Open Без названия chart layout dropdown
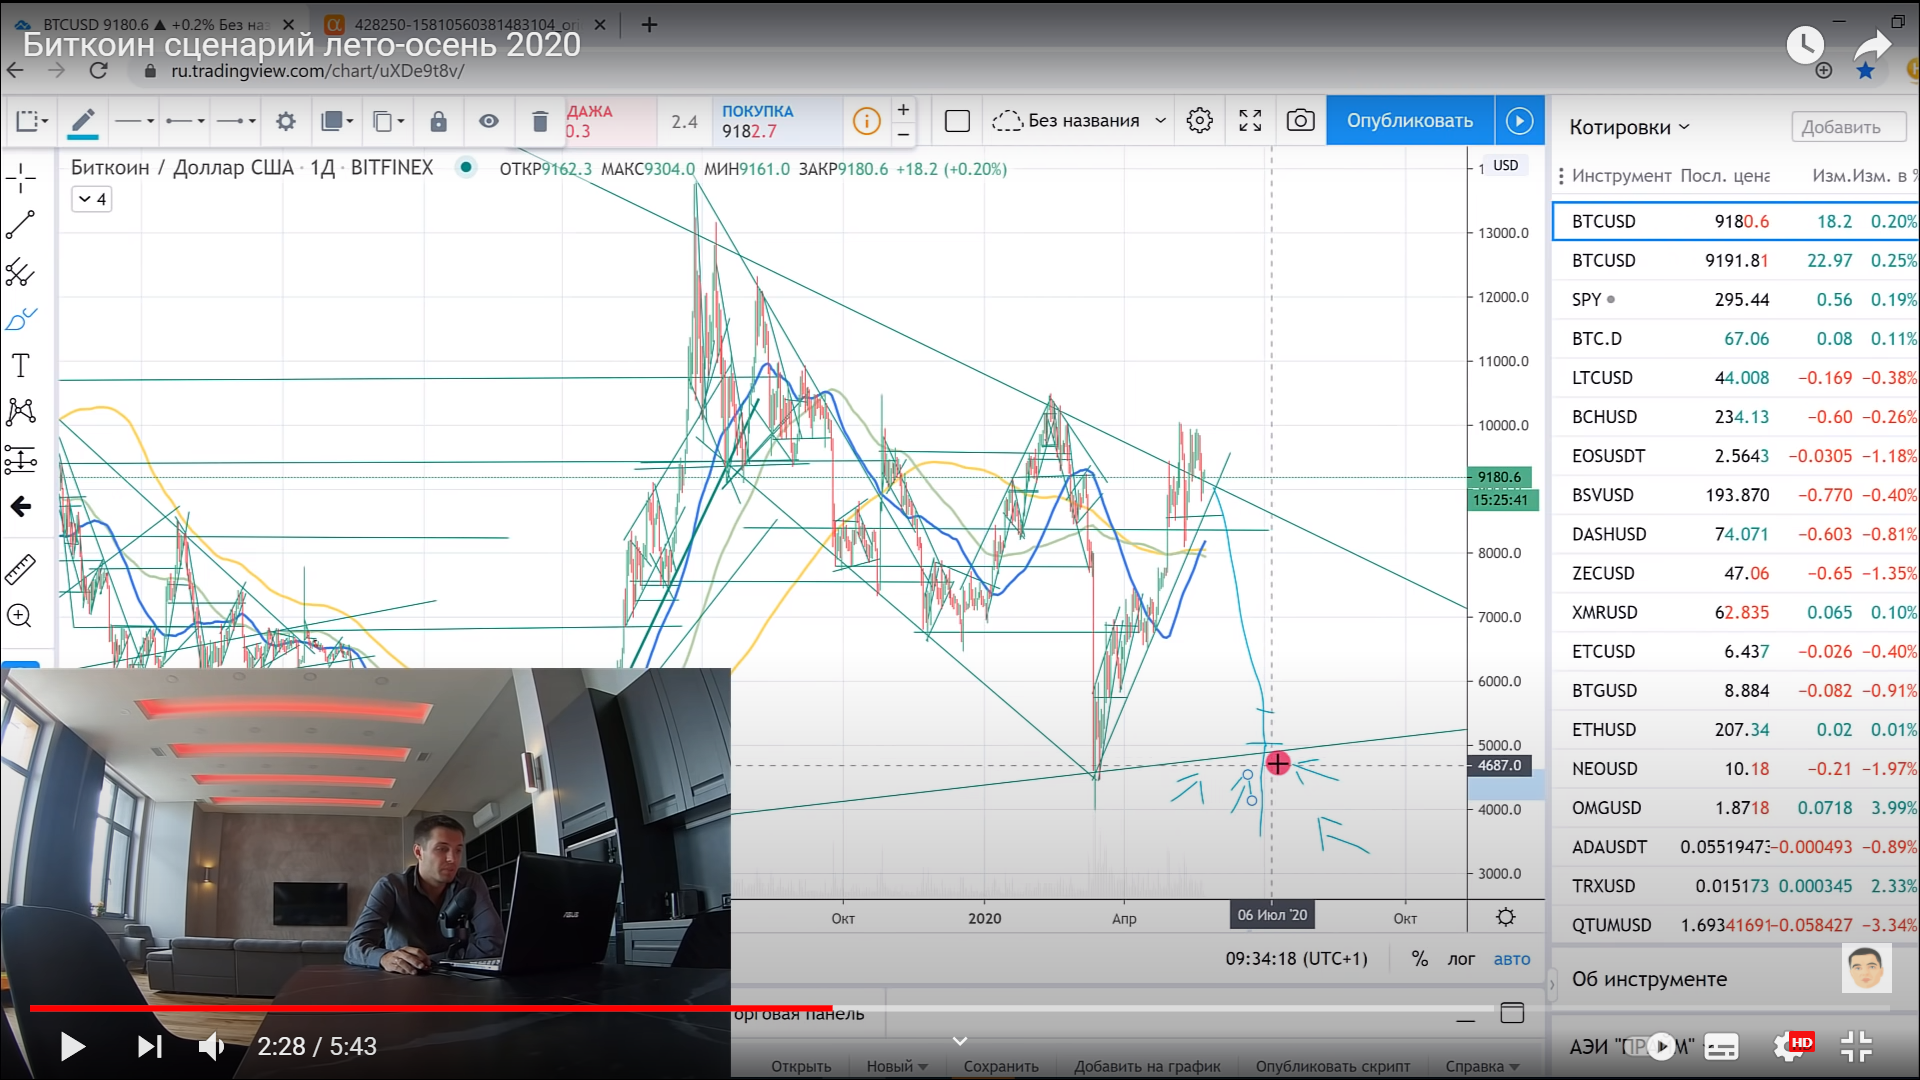 point(1079,121)
